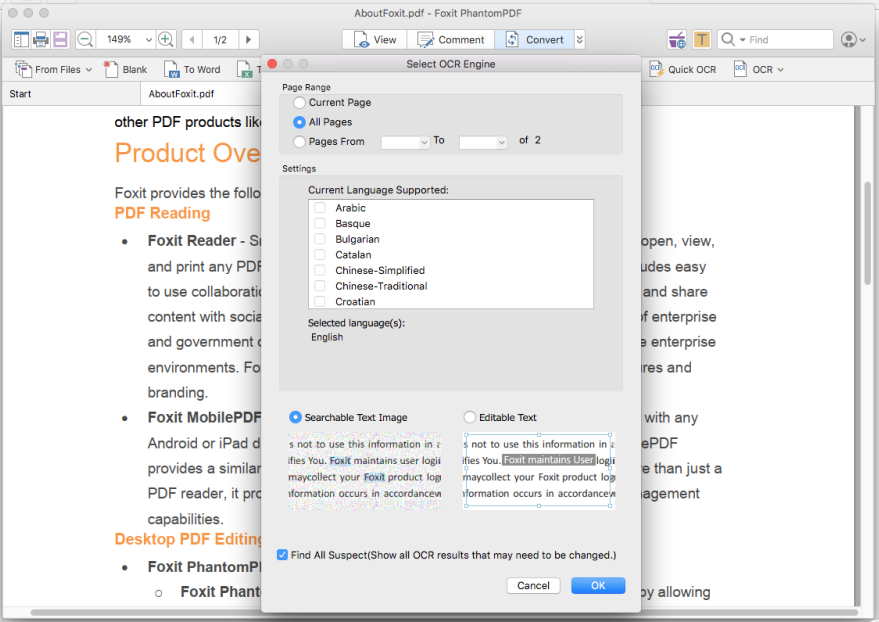879x622 pixels.
Task: Create a Blank PDF
Action: 126,69
